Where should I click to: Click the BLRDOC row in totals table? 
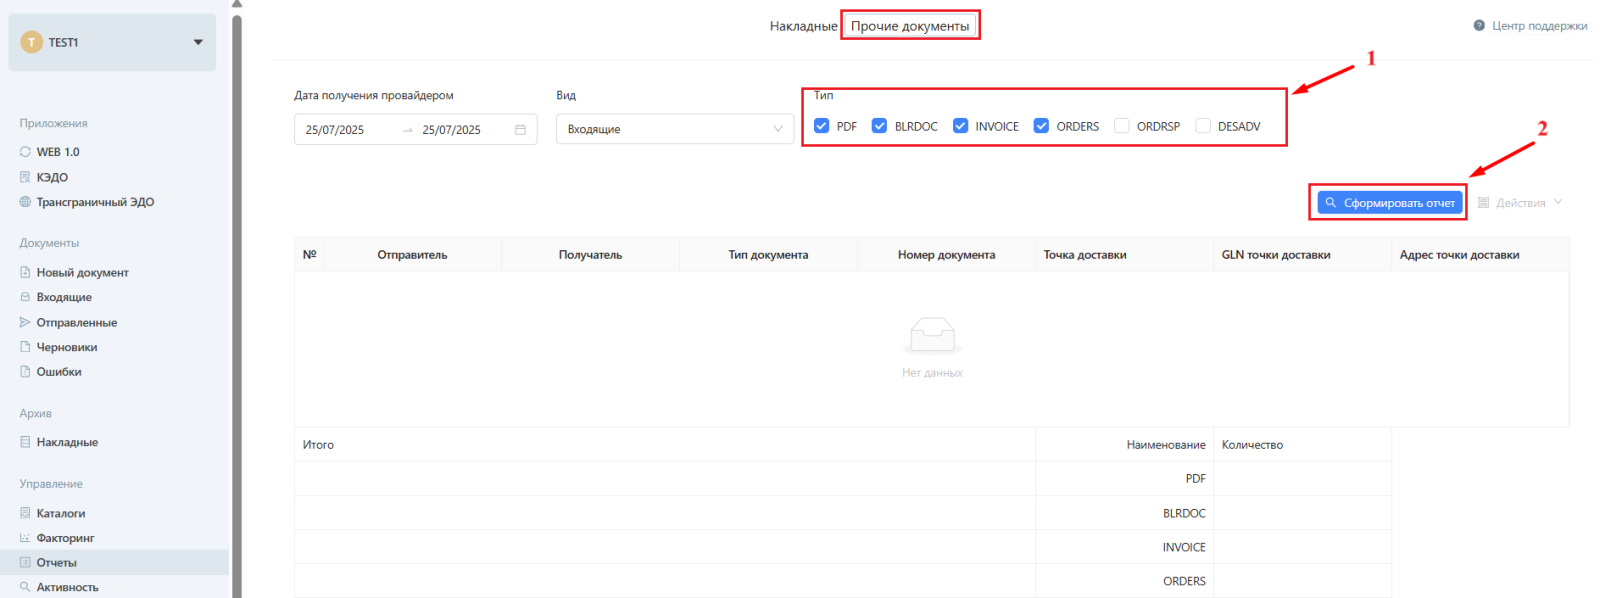tap(843, 513)
